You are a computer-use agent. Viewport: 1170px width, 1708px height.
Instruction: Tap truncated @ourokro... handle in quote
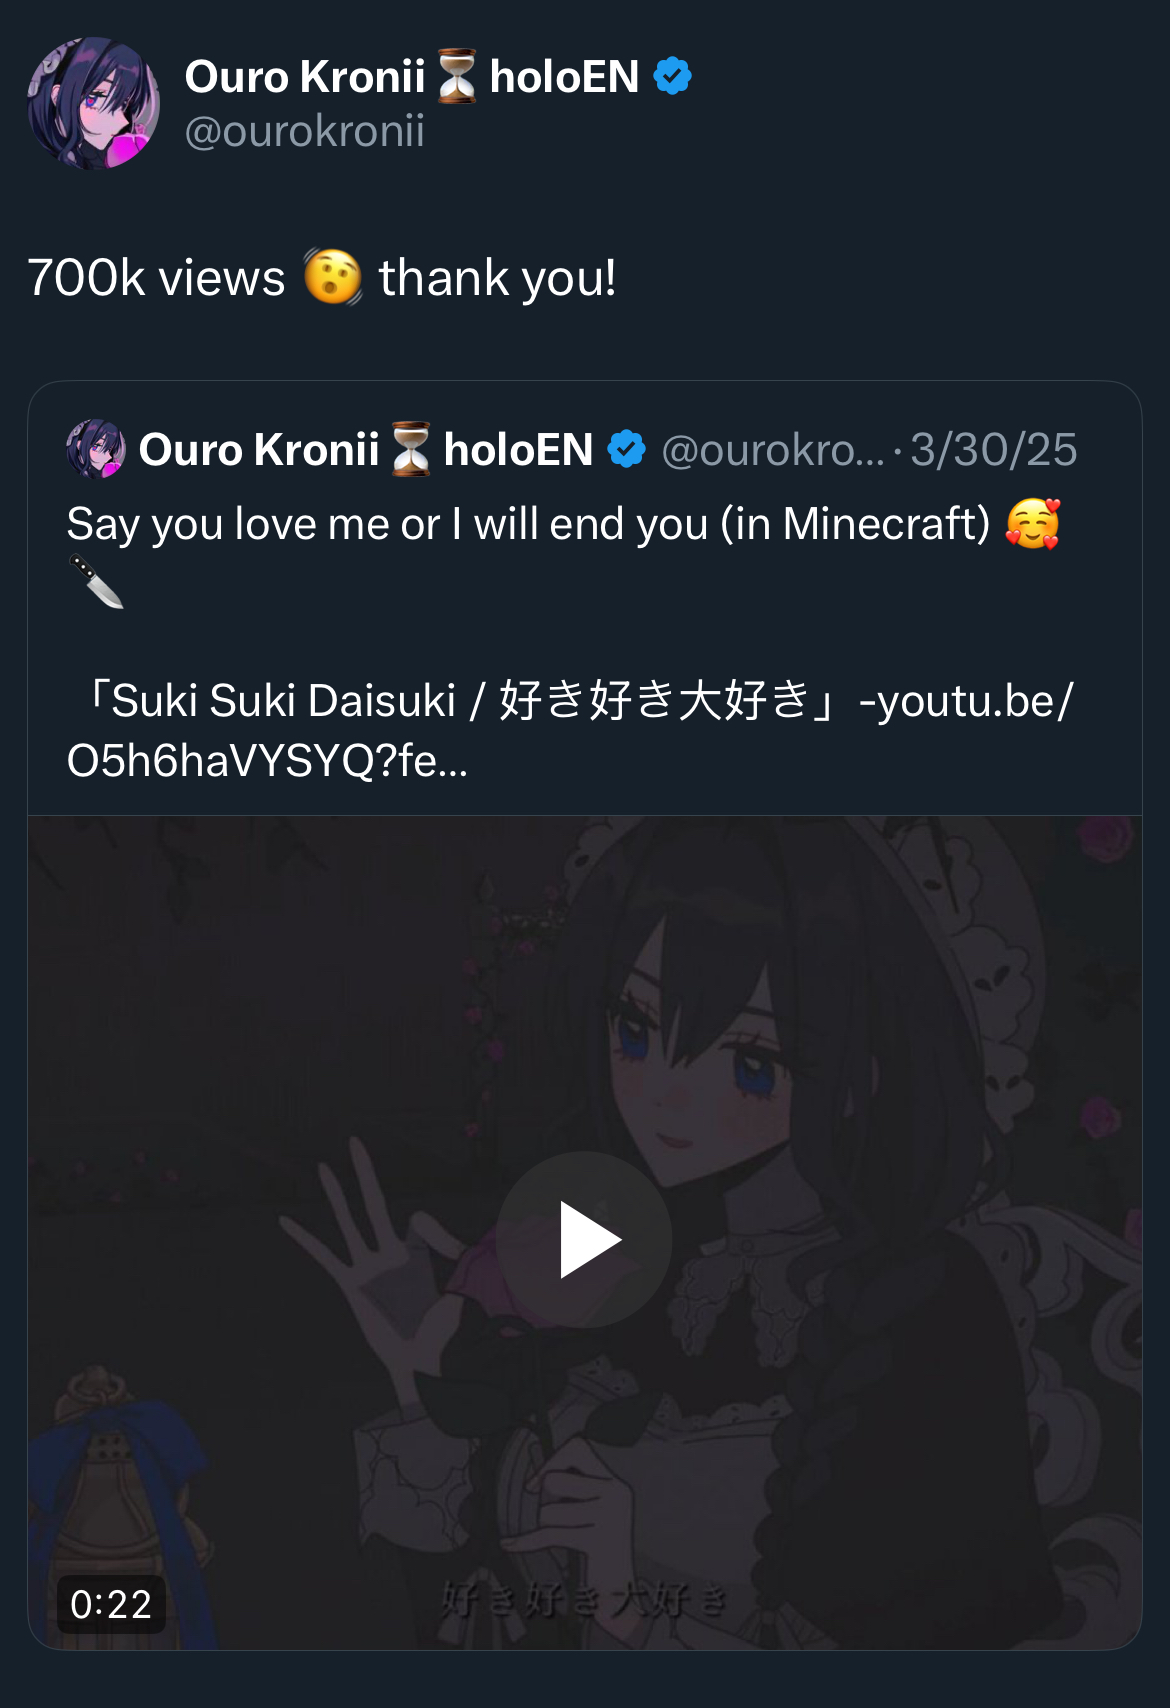773,450
